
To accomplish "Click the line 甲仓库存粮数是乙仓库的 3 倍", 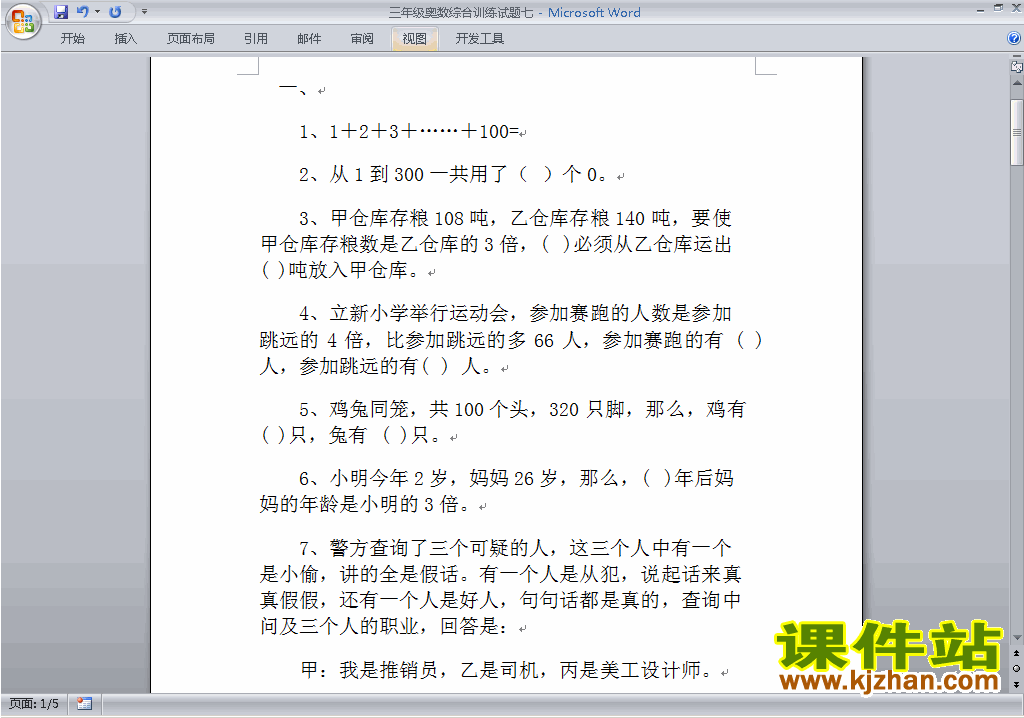I will coord(496,244).
